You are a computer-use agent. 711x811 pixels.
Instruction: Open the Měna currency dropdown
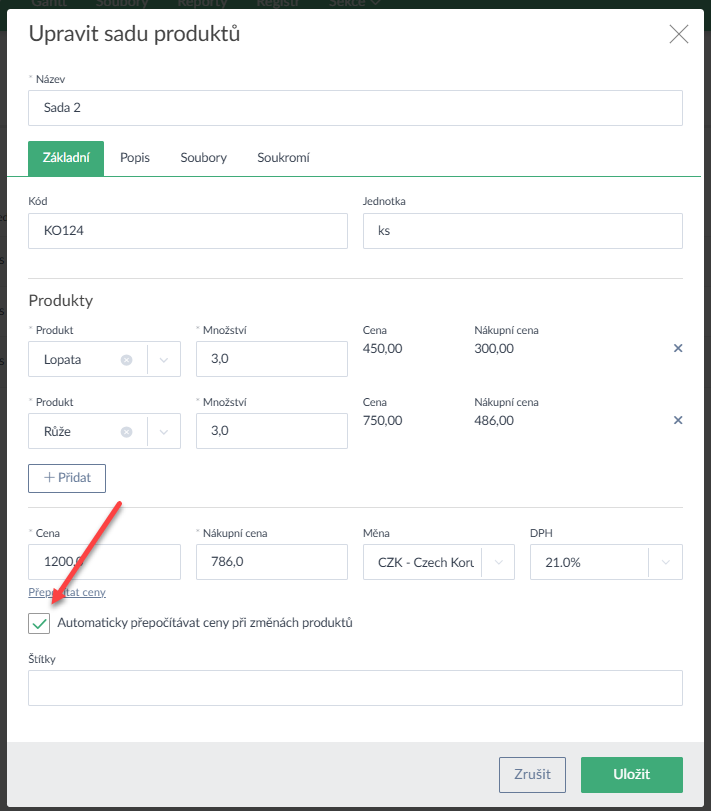[498, 562]
